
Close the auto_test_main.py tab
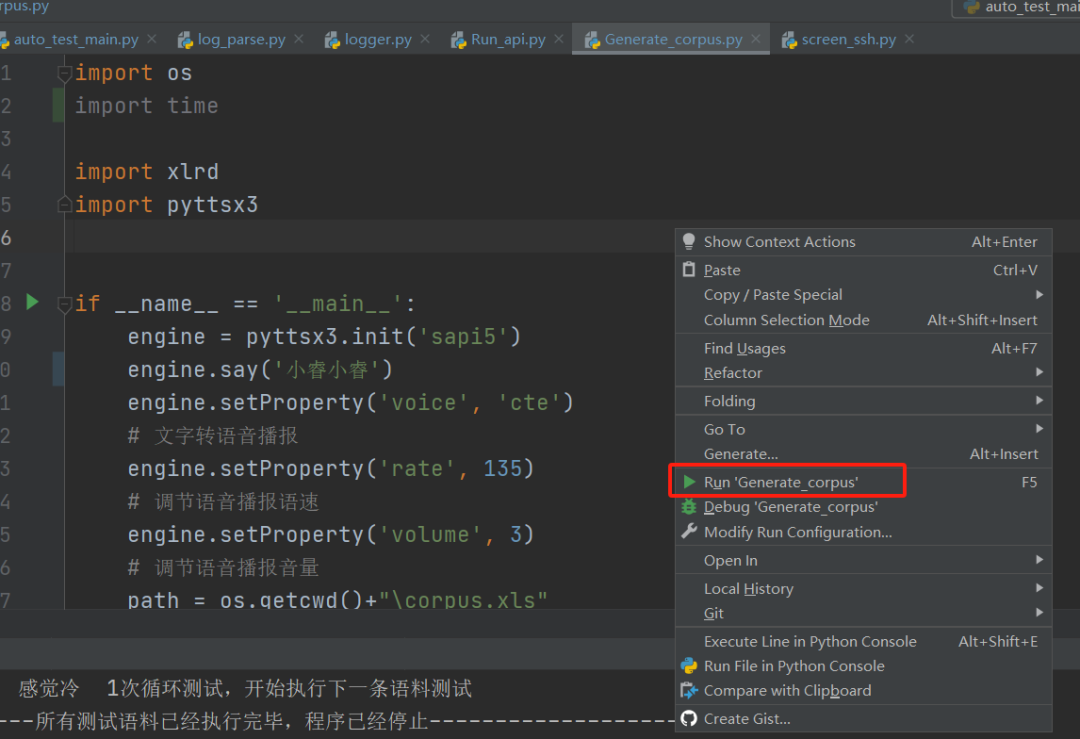(152, 39)
